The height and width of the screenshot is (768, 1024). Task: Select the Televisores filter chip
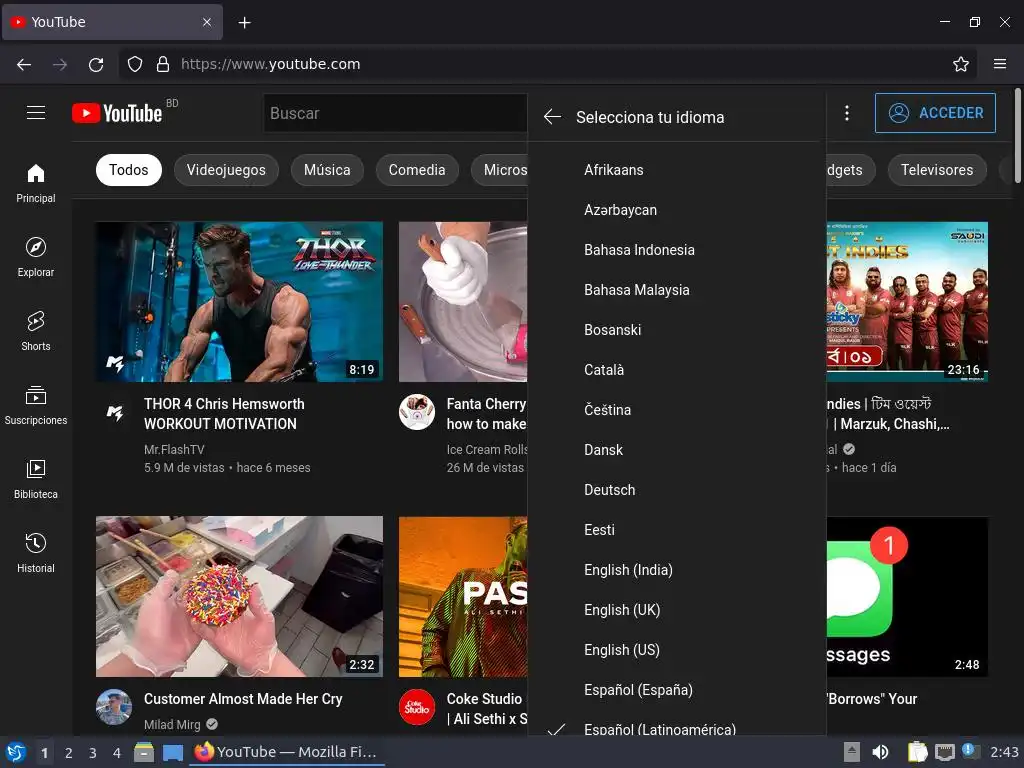tap(936, 170)
